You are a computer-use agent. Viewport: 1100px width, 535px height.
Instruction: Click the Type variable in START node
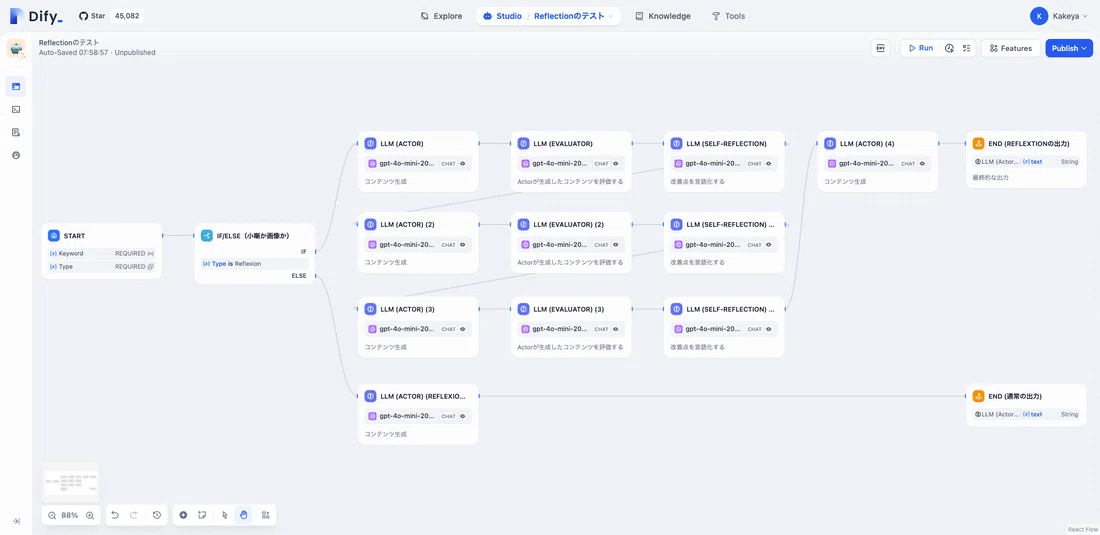tap(101, 266)
